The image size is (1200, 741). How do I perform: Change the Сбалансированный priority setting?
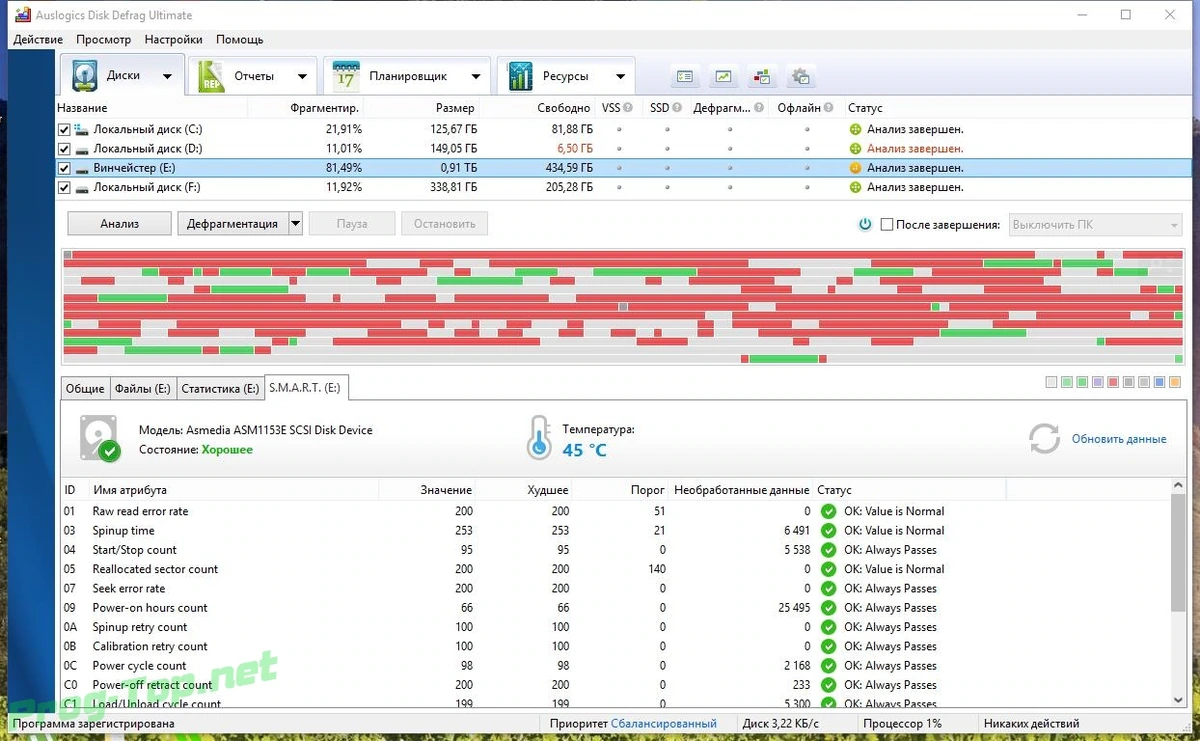pos(663,723)
